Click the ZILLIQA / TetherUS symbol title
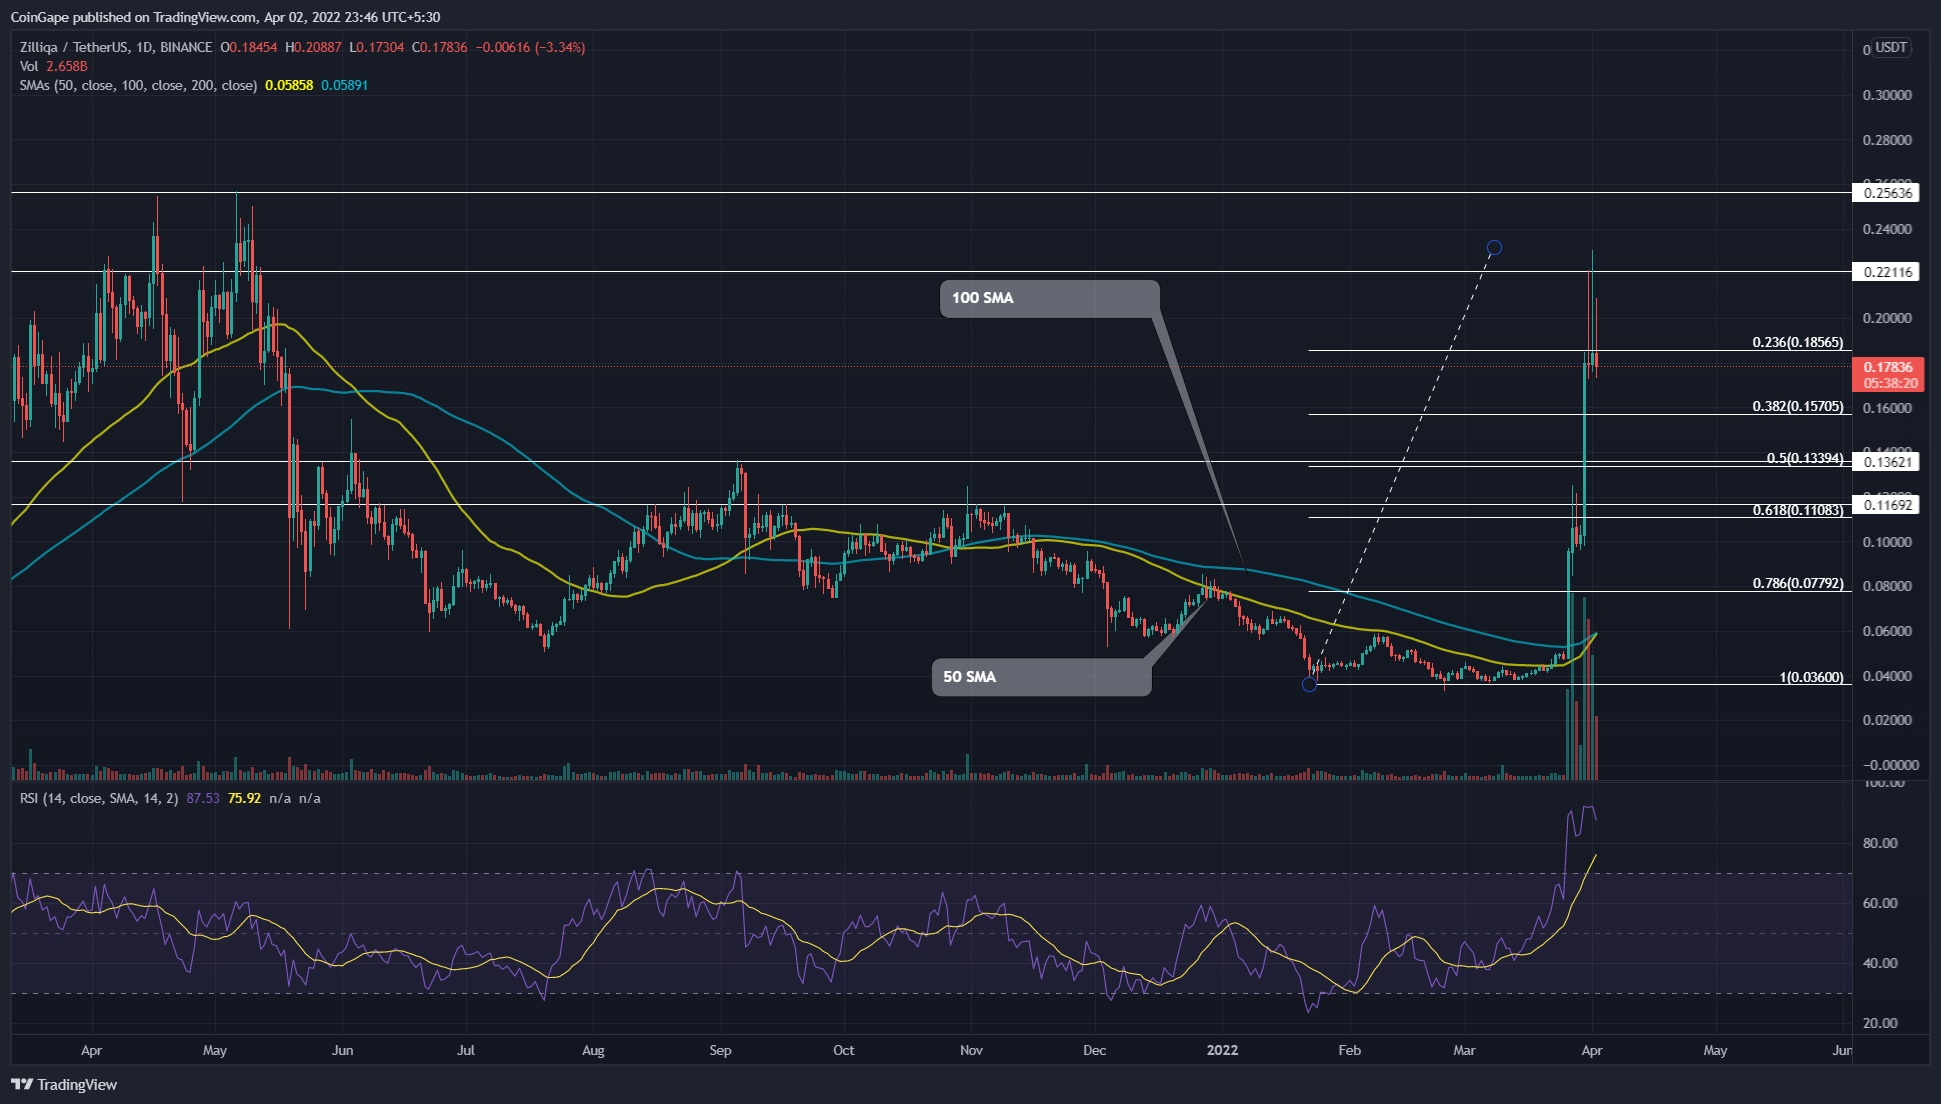Viewport: 1941px width, 1104px height. click(x=116, y=47)
